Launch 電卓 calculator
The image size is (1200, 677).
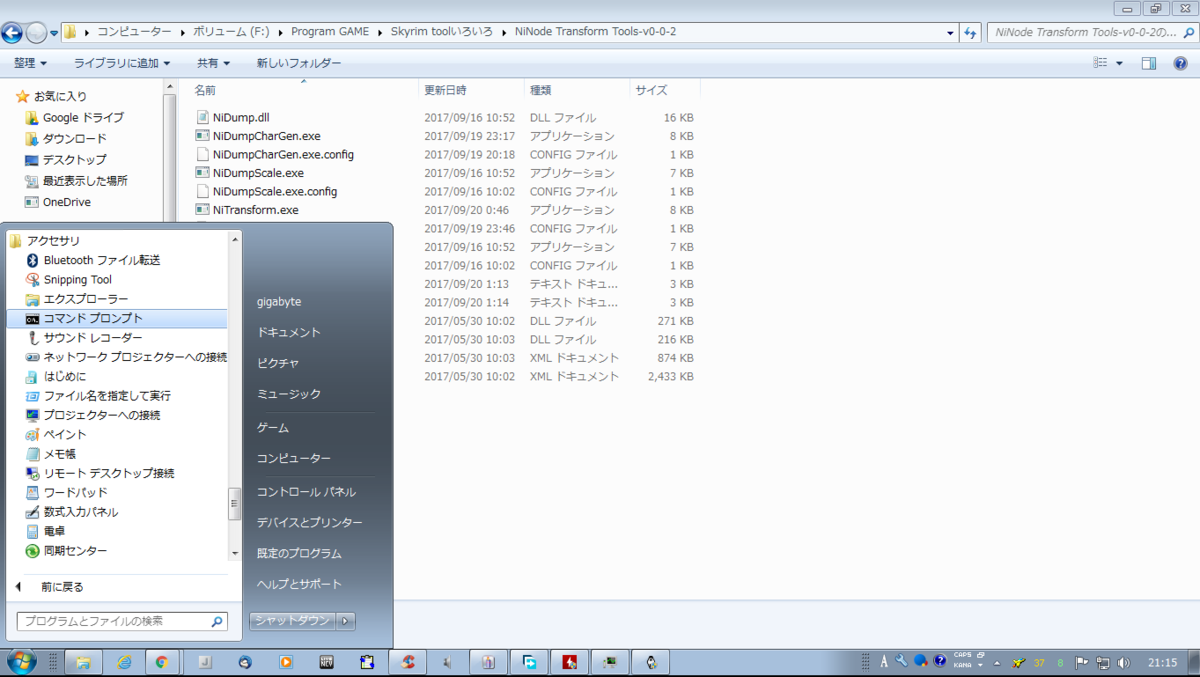point(46,531)
